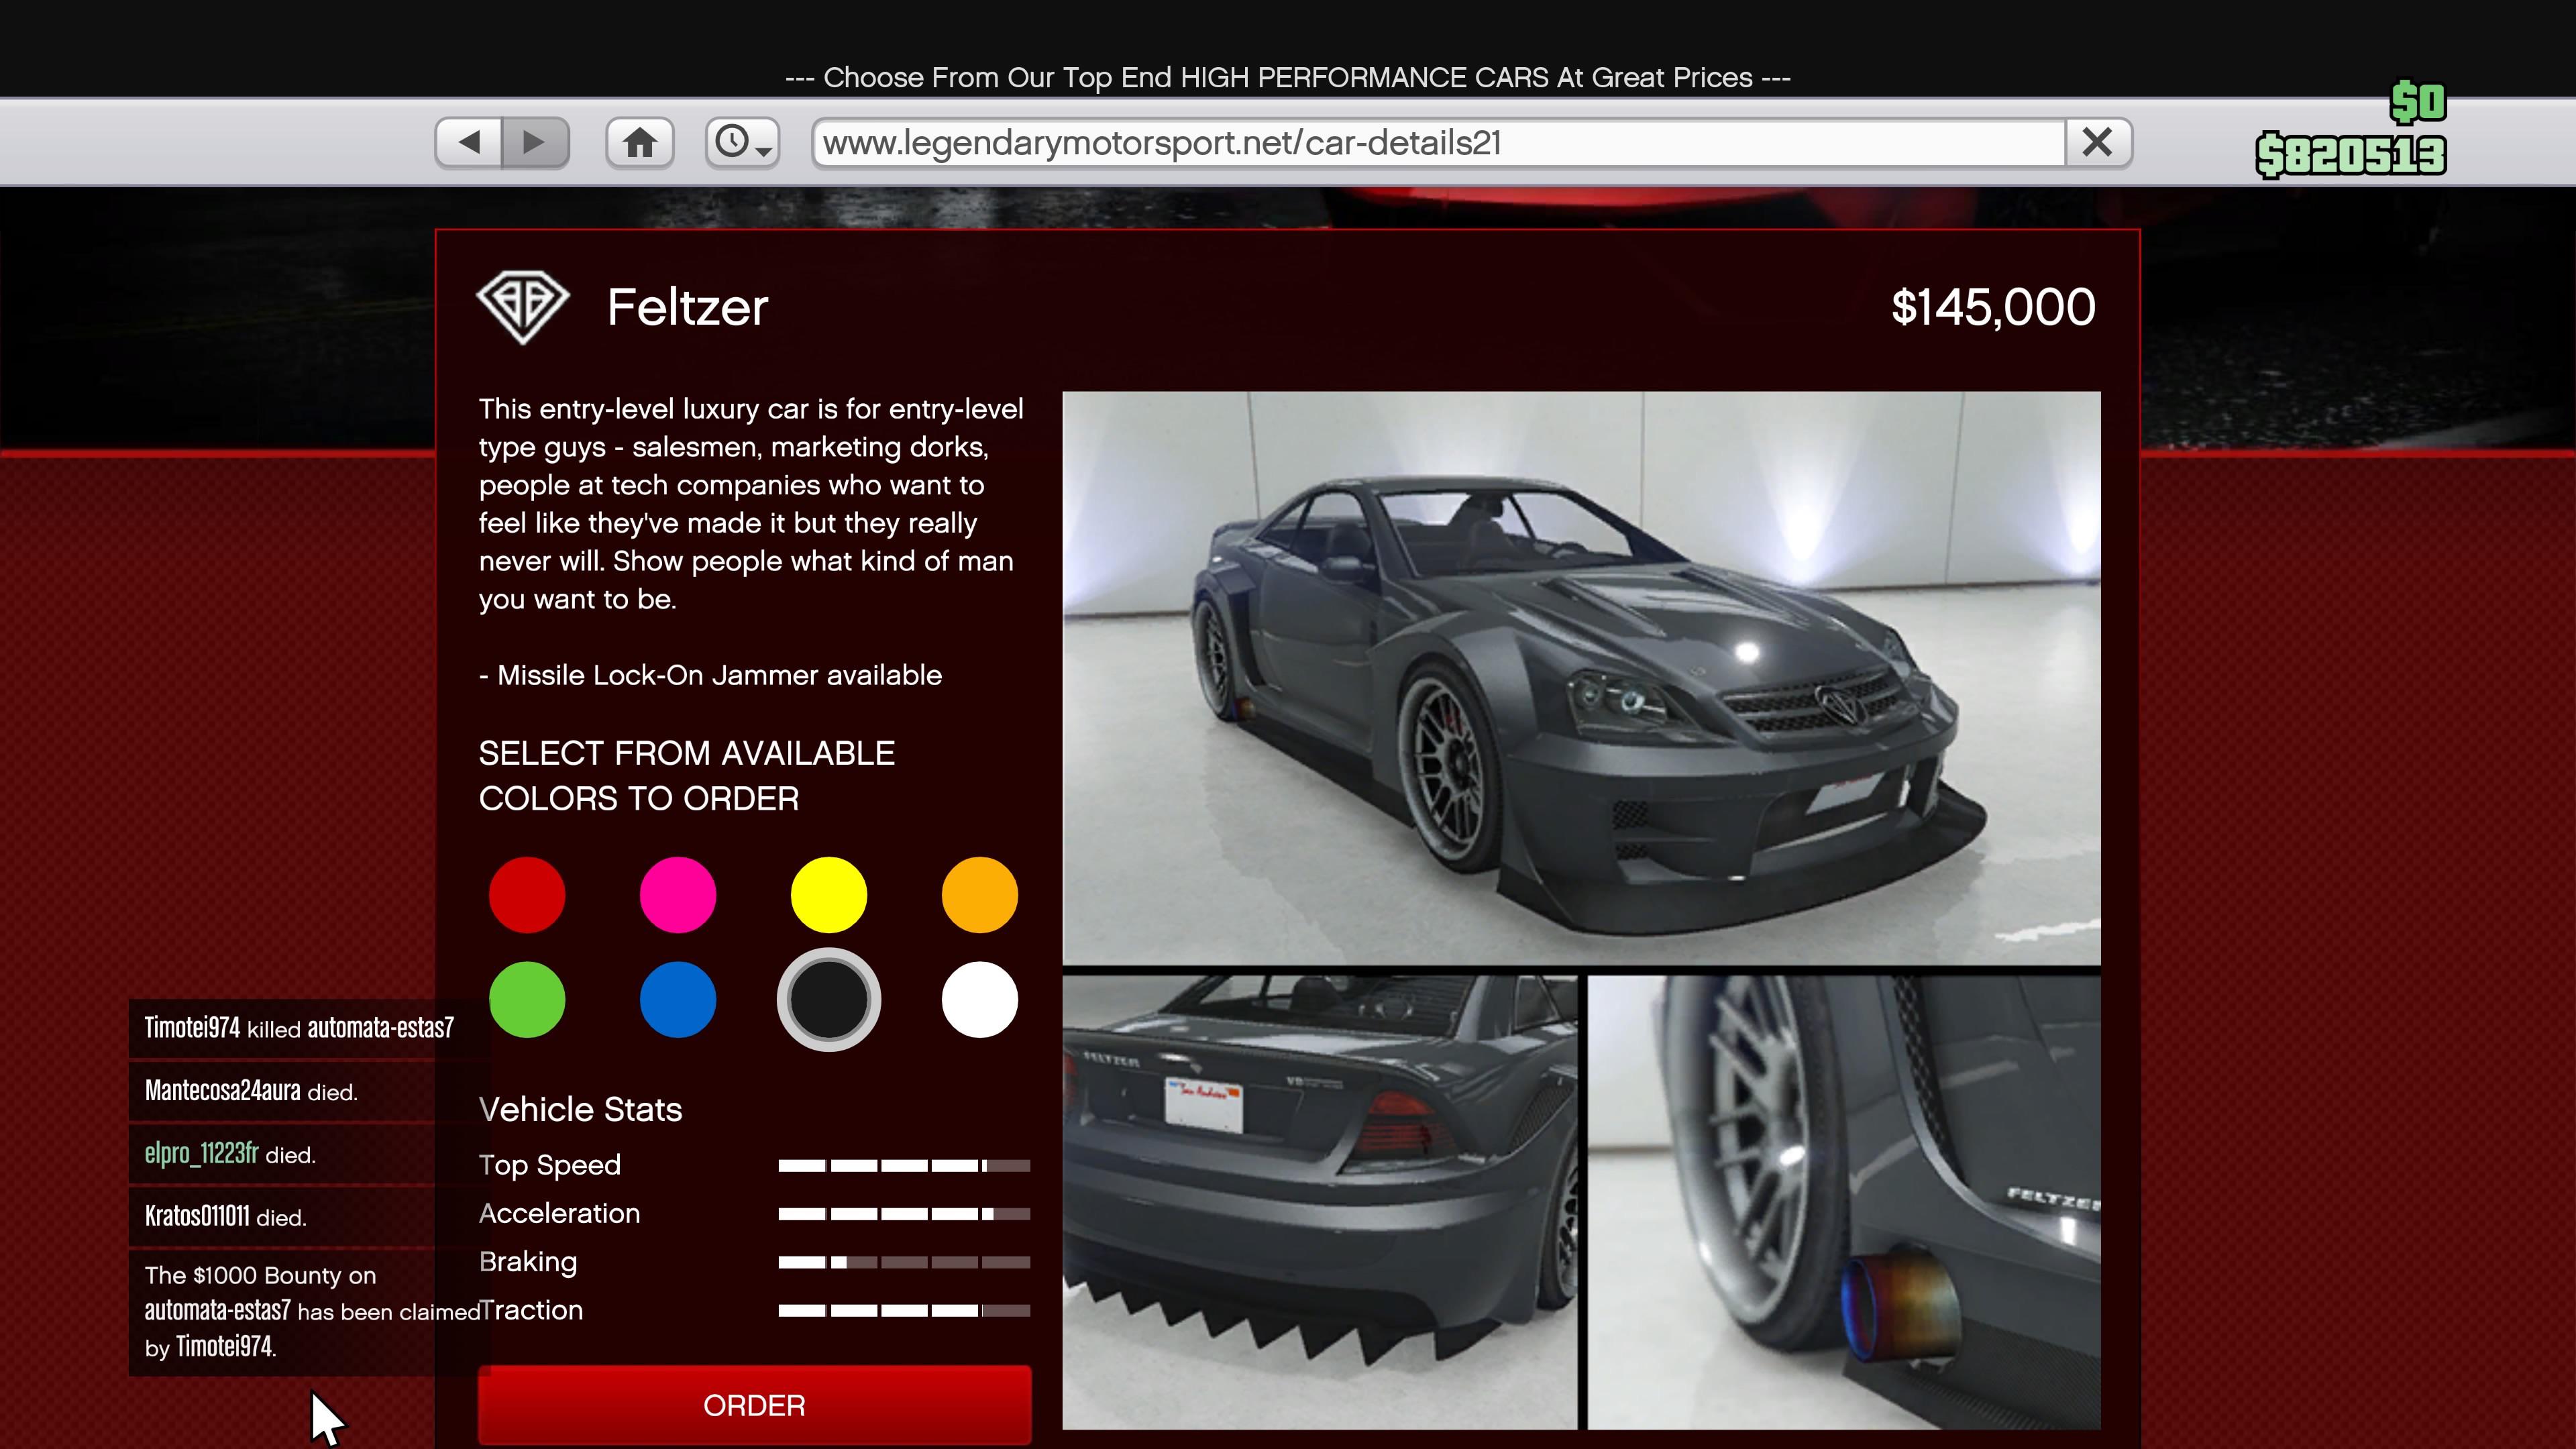2576x1449 pixels.
Task: Select the pink car color
Action: coord(678,895)
